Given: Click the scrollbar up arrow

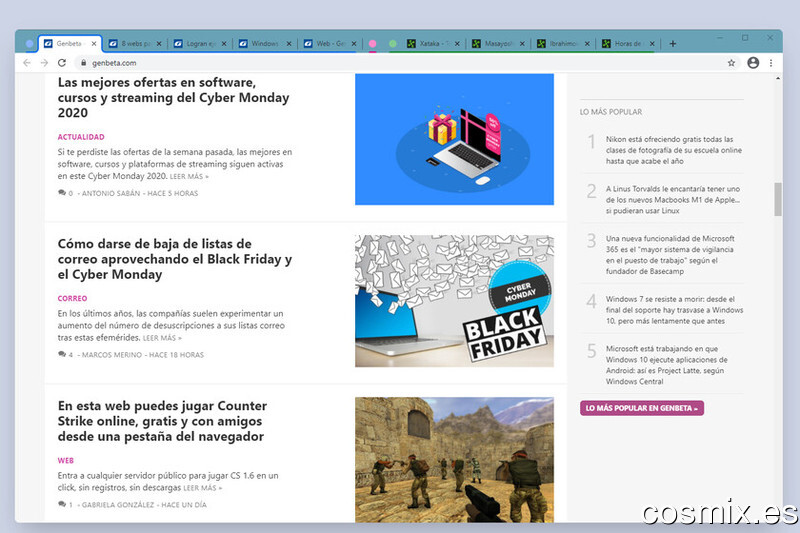Looking at the screenshot, I should (778, 79).
